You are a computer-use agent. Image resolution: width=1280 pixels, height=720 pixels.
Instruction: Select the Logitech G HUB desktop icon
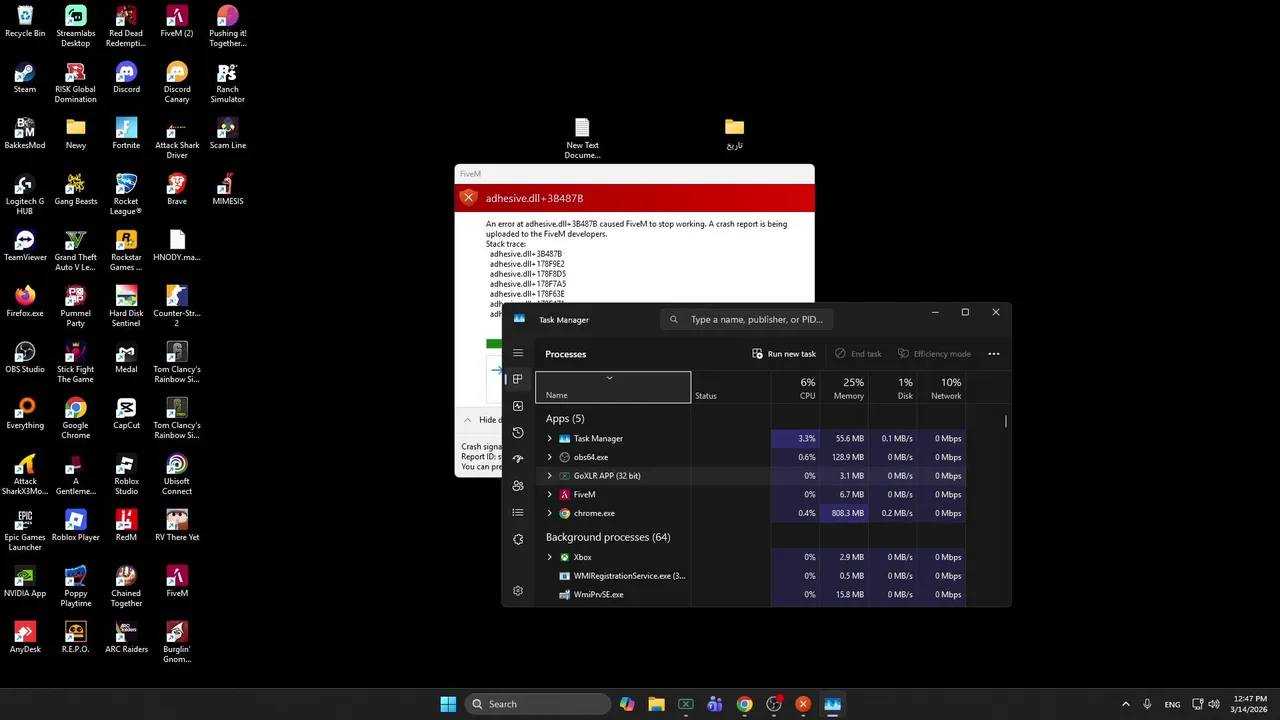(x=25, y=195)
